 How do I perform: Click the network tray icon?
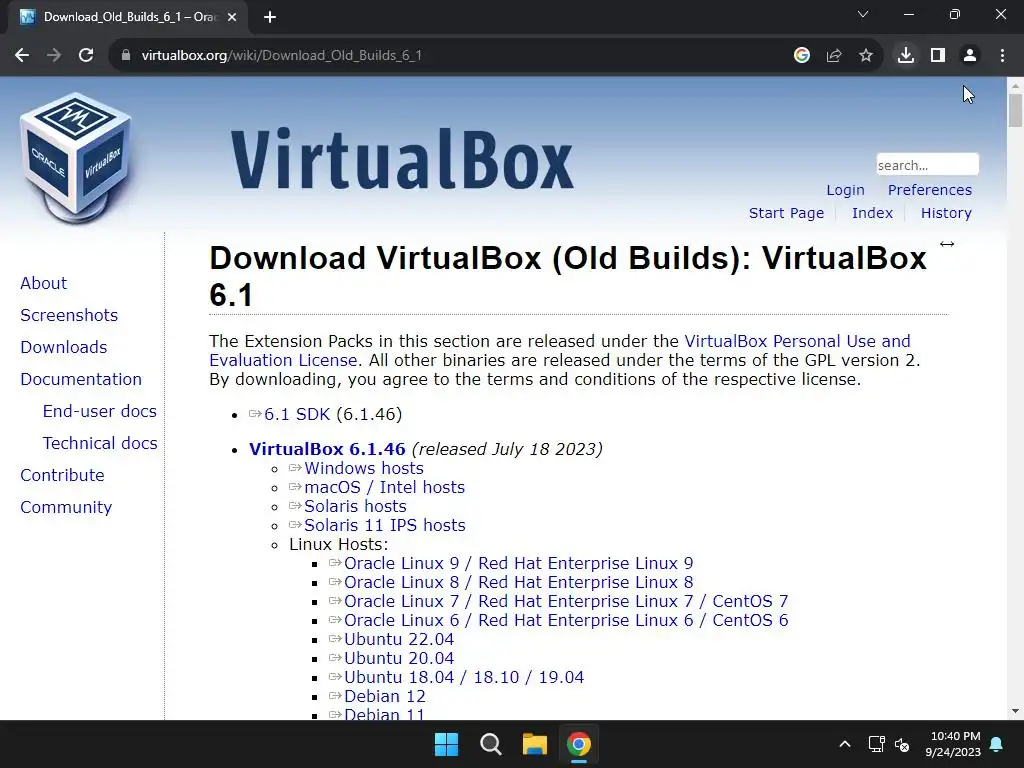(x=876, y=744)
